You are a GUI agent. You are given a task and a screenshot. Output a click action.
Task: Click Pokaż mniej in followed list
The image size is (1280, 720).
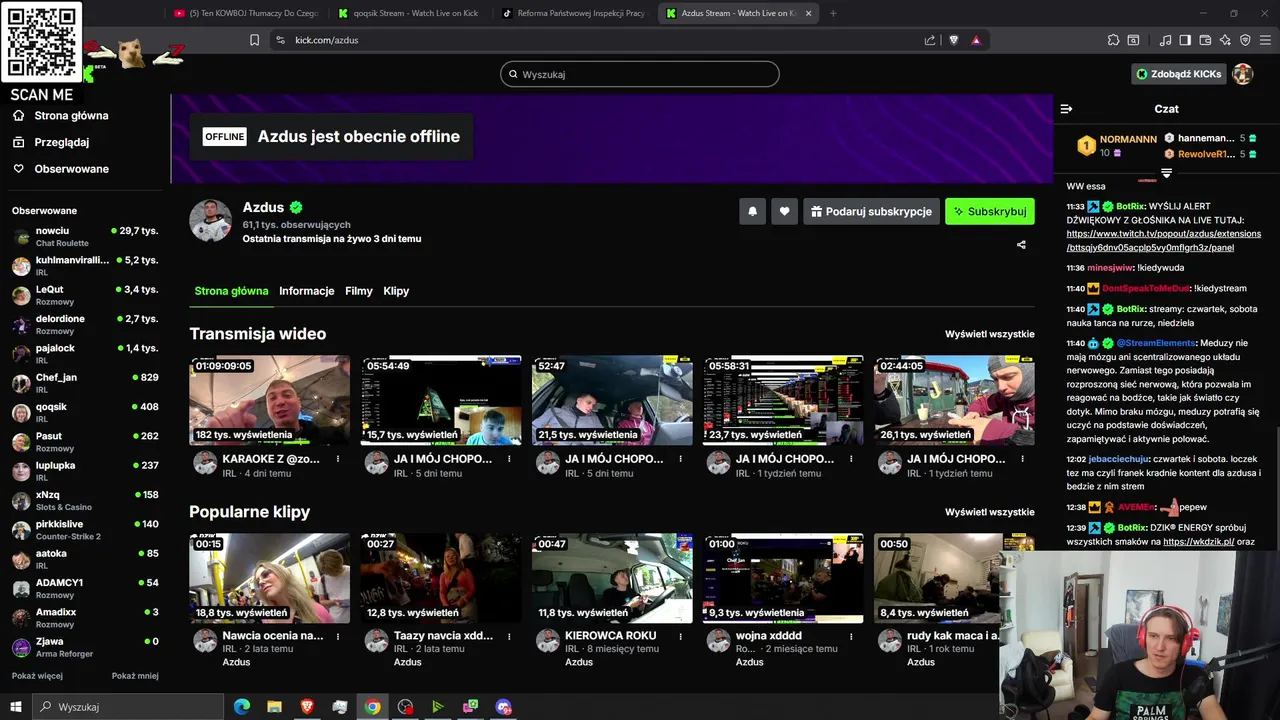(135, 676)
